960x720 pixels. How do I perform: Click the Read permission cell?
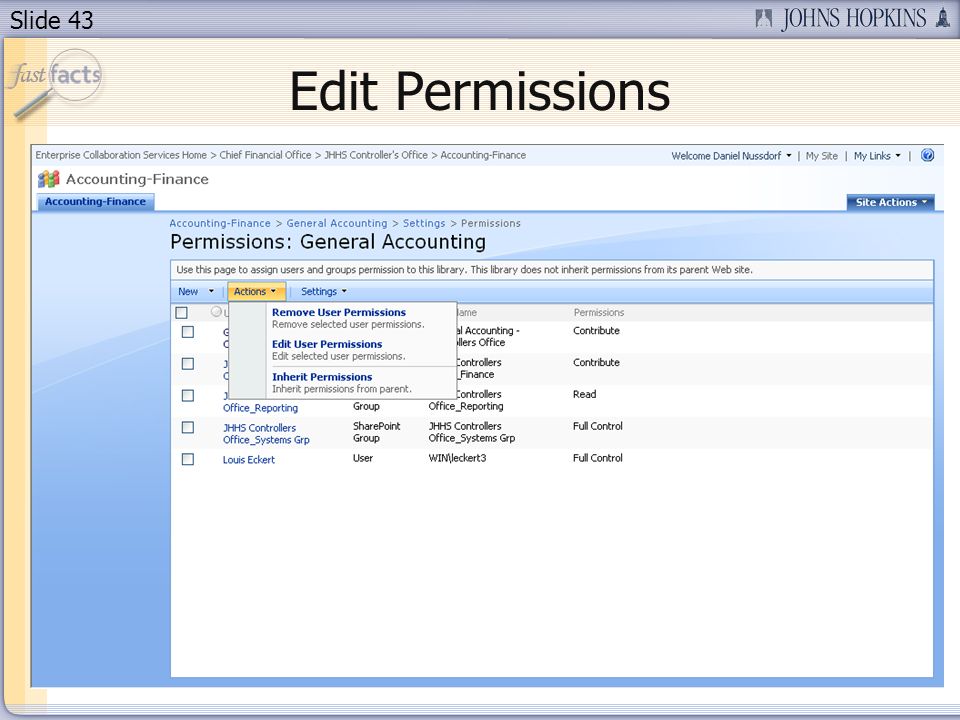pos(585,394)
